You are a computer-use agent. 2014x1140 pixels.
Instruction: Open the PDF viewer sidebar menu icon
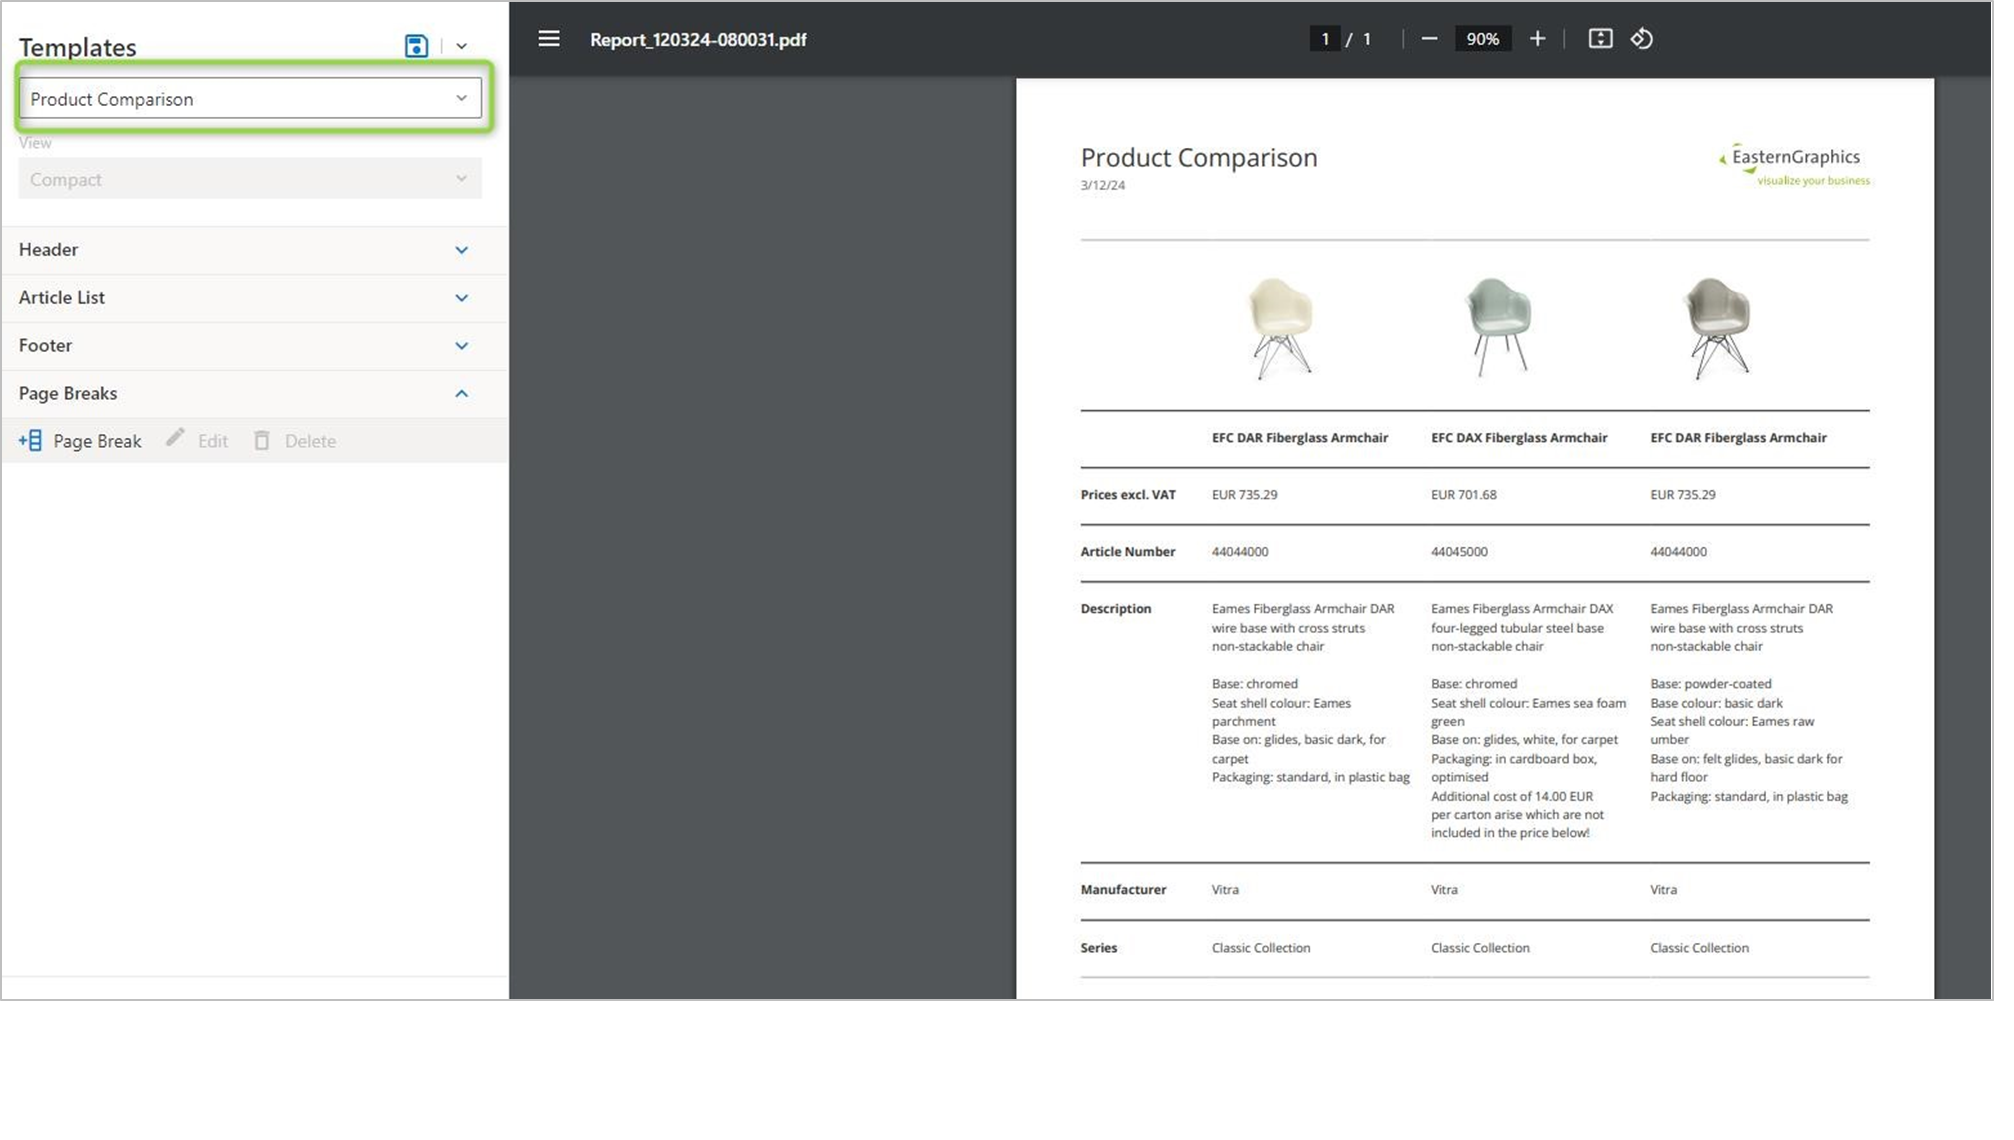pyautogui.click(x=549, y=39)
